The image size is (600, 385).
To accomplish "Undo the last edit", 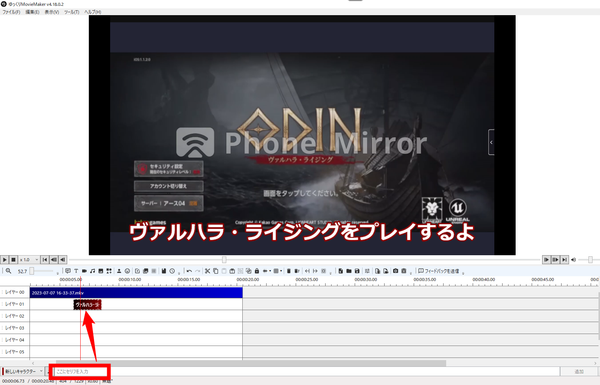I will [x=189, y=271].
